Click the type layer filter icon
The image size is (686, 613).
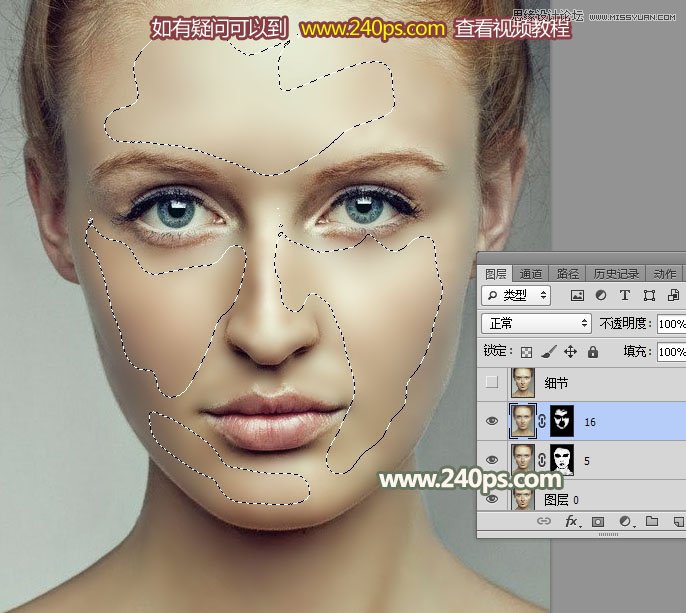[x=625, y=296]
